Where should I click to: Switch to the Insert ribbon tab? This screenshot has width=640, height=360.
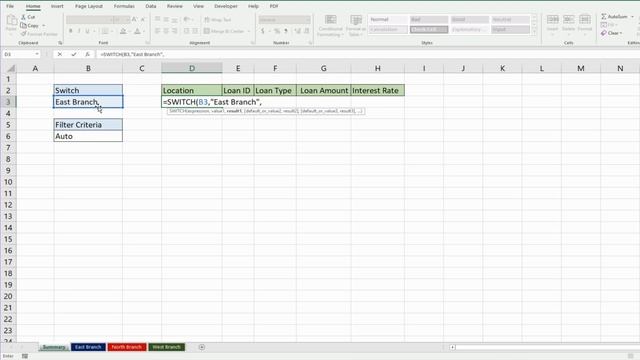57,6
